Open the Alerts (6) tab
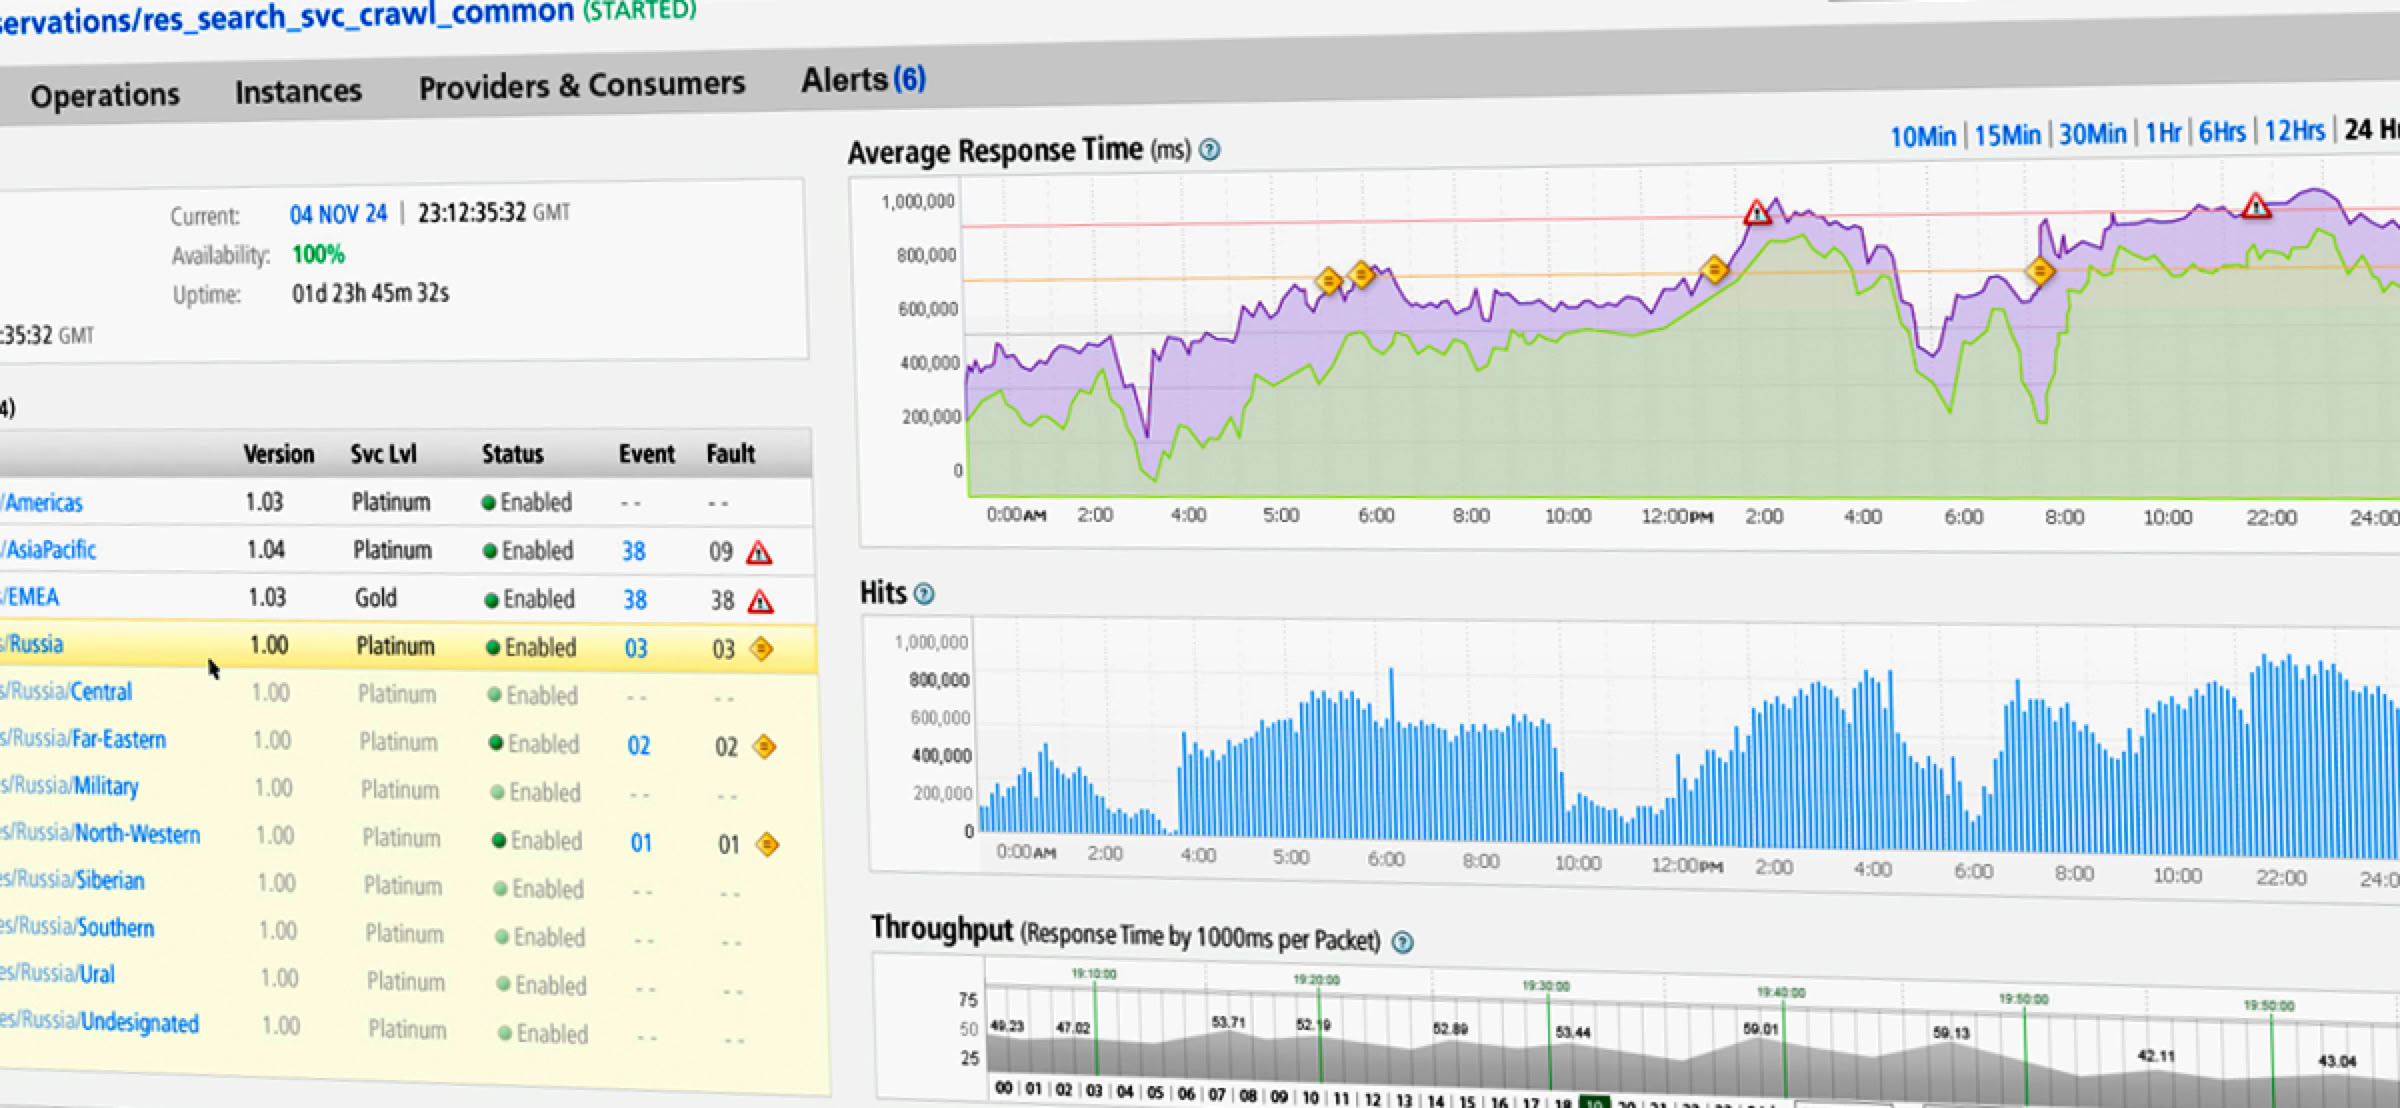This screenshot has width=2400, height=1108. [x=863, y=79]
